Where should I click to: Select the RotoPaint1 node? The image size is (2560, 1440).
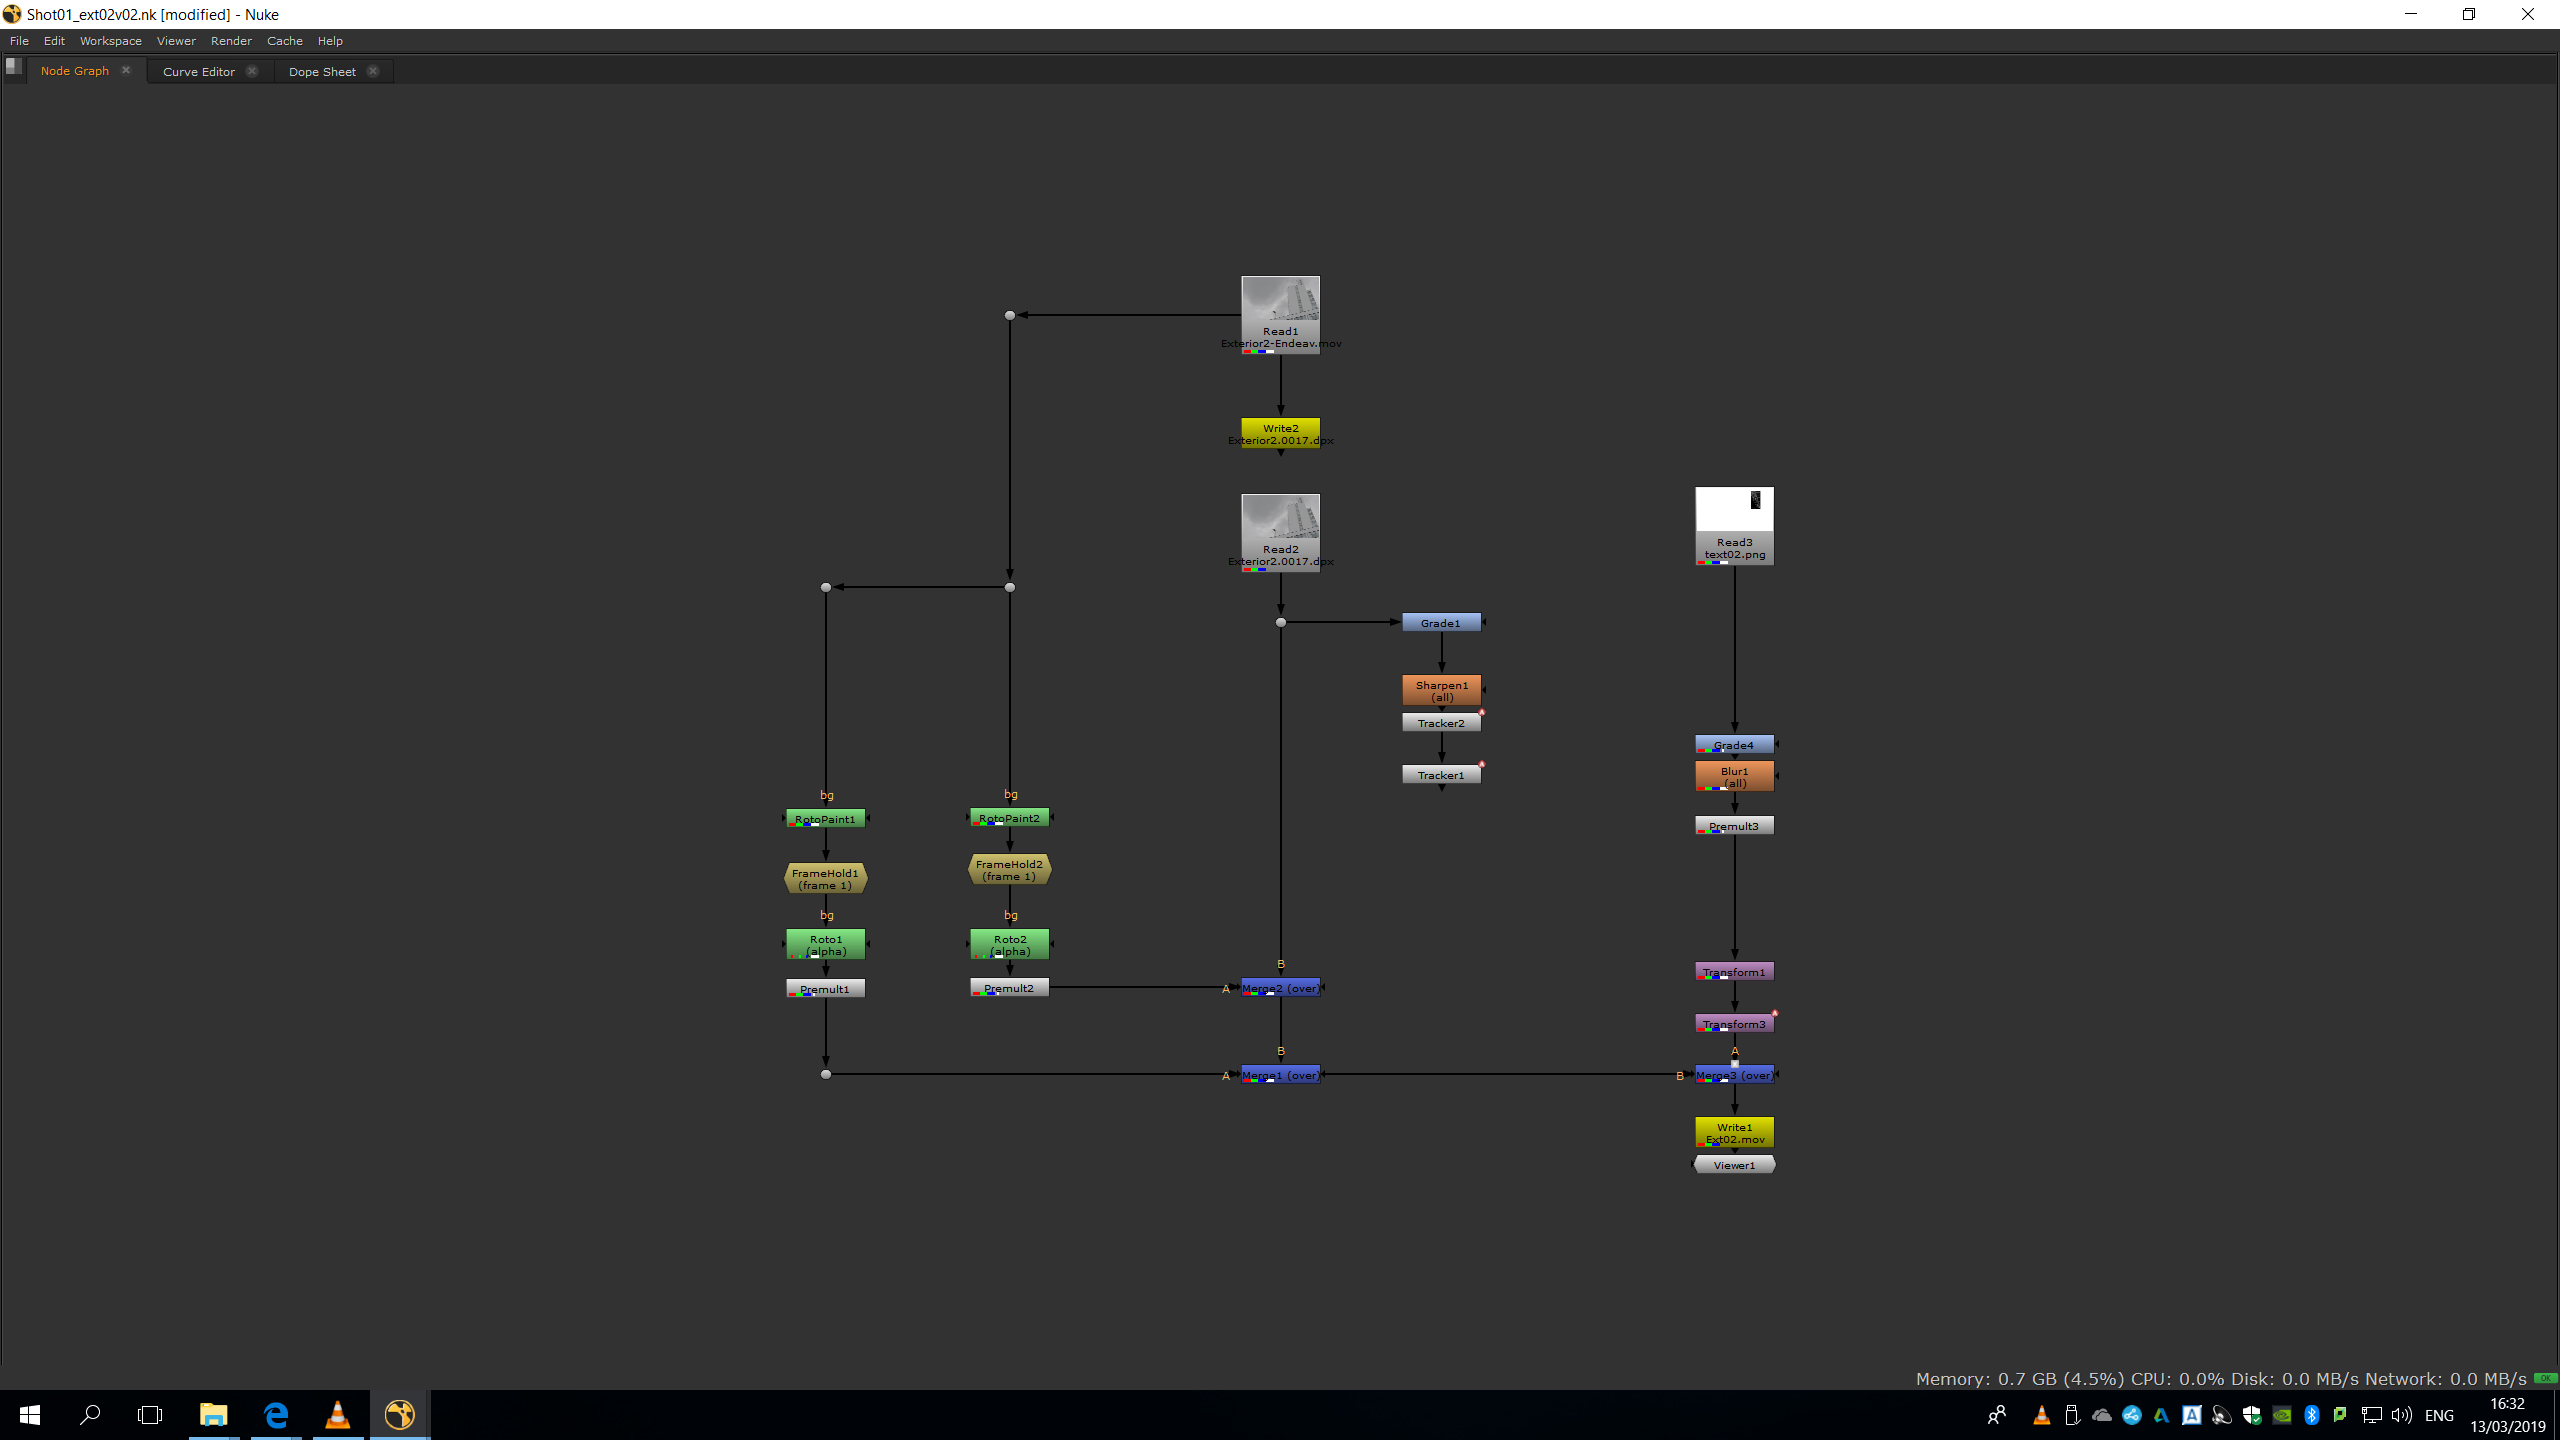pos(825,819)
